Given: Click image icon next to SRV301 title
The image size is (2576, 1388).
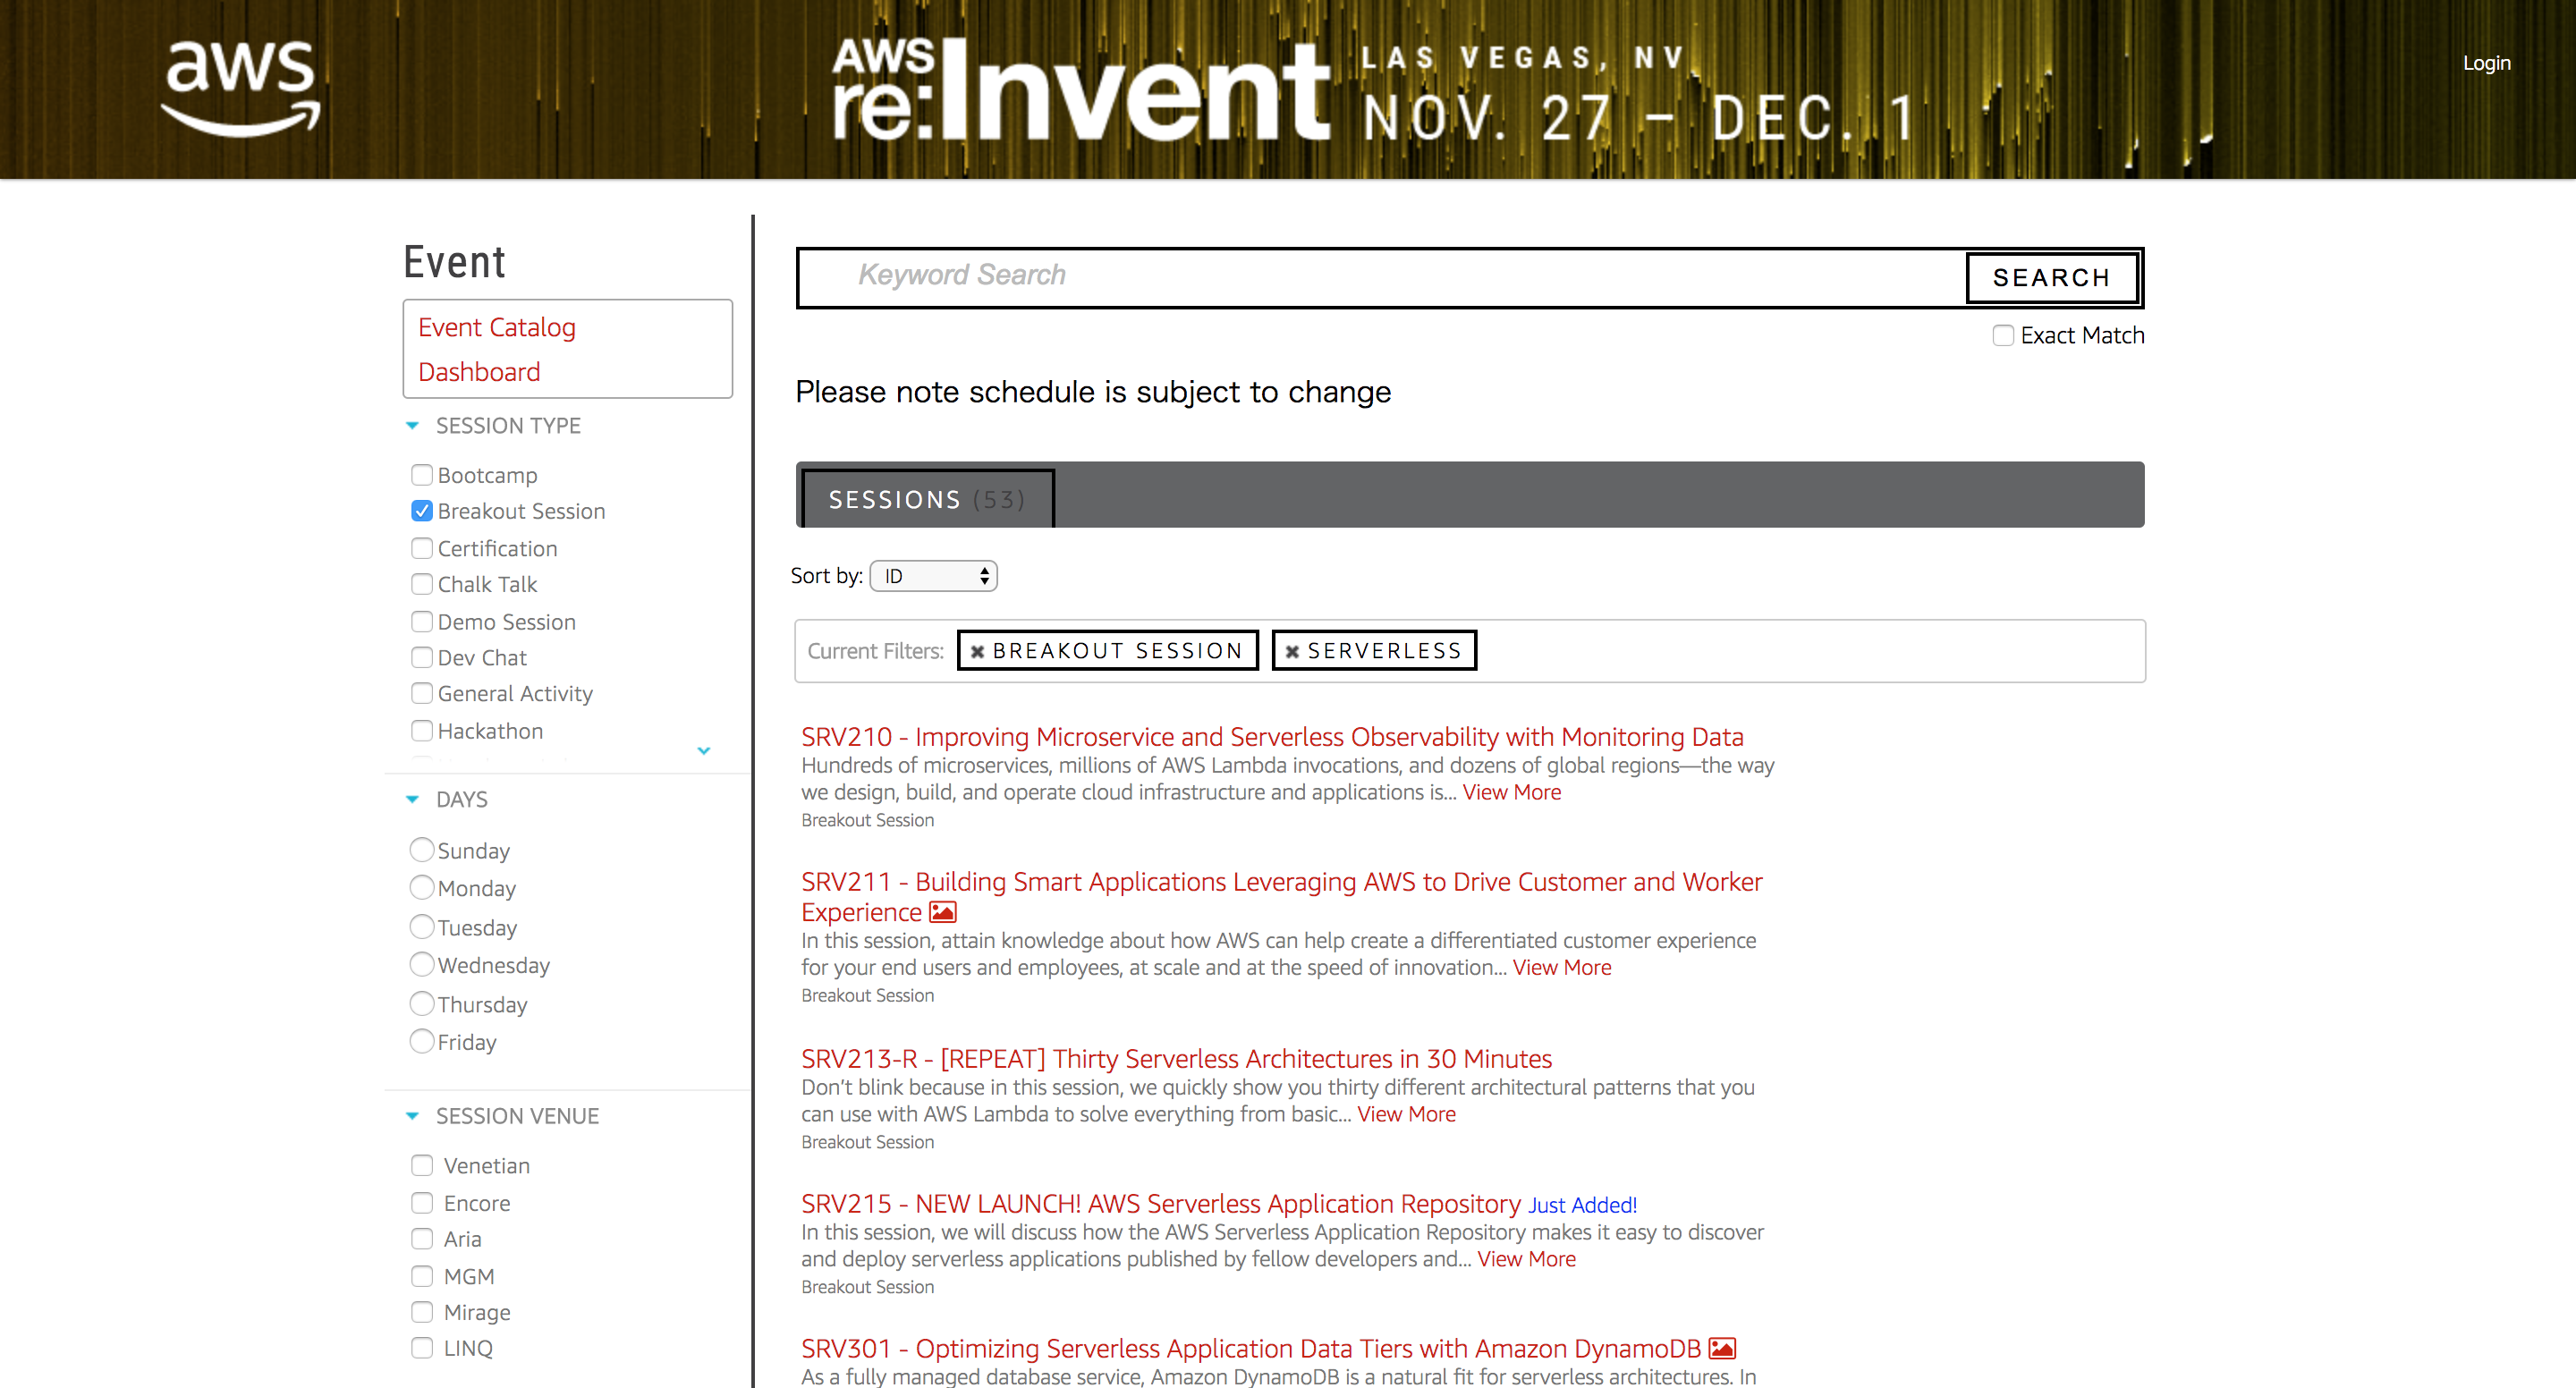Looking at the screenshot, I should point(1722,1348).
